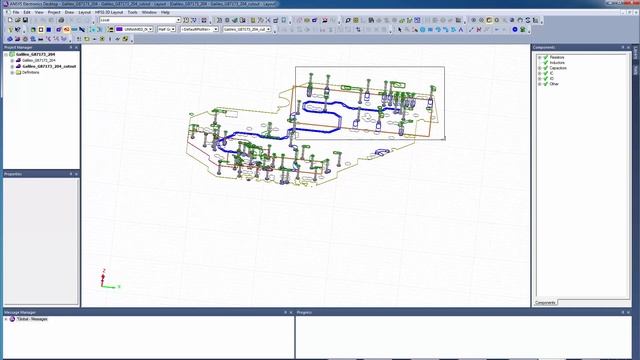Image resolution: width=640 pixels, height=360 pixels.
Task: Toggle the IO checkmark in Components
Action: click(x=546, y=78)
